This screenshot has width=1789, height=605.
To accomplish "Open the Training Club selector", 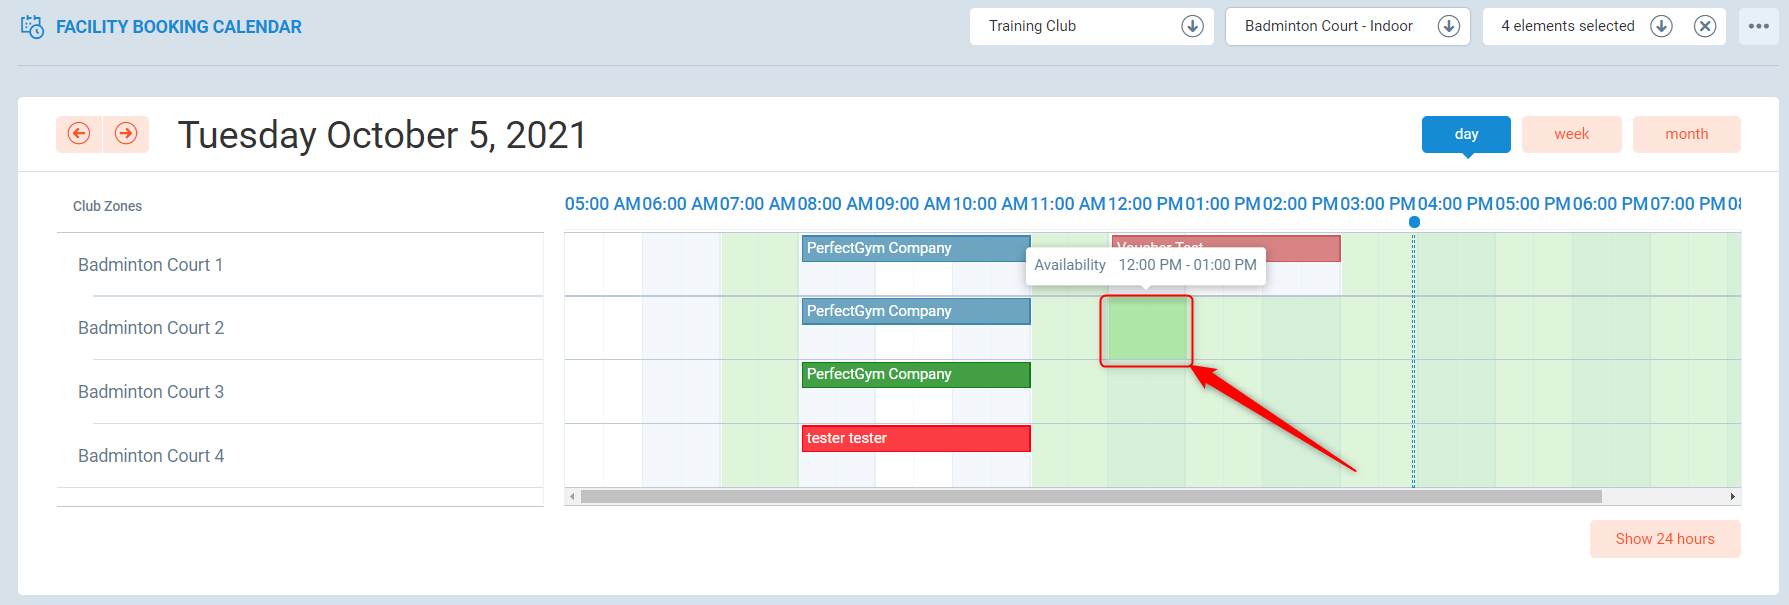I will click(1075, 26).
